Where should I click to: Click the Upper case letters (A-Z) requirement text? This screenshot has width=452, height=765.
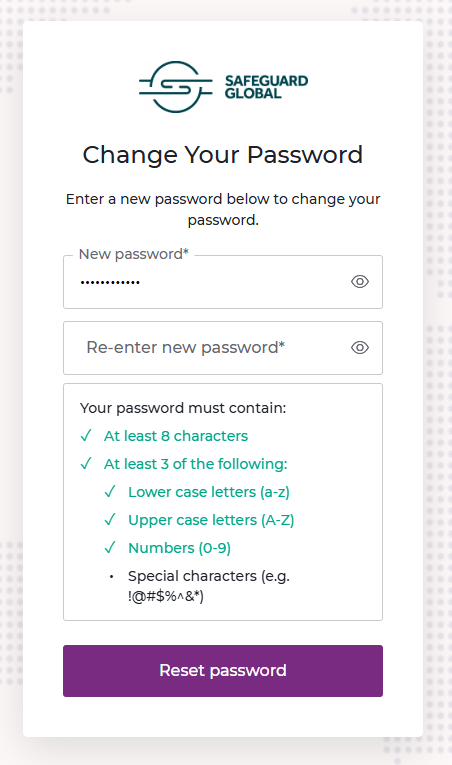pyautogui.click(x=211, y=520)
